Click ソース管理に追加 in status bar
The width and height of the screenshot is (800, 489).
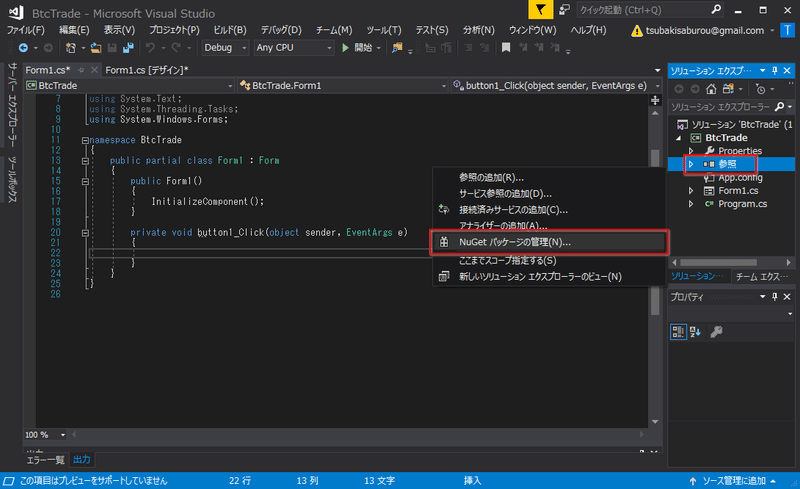click(734, 481)
